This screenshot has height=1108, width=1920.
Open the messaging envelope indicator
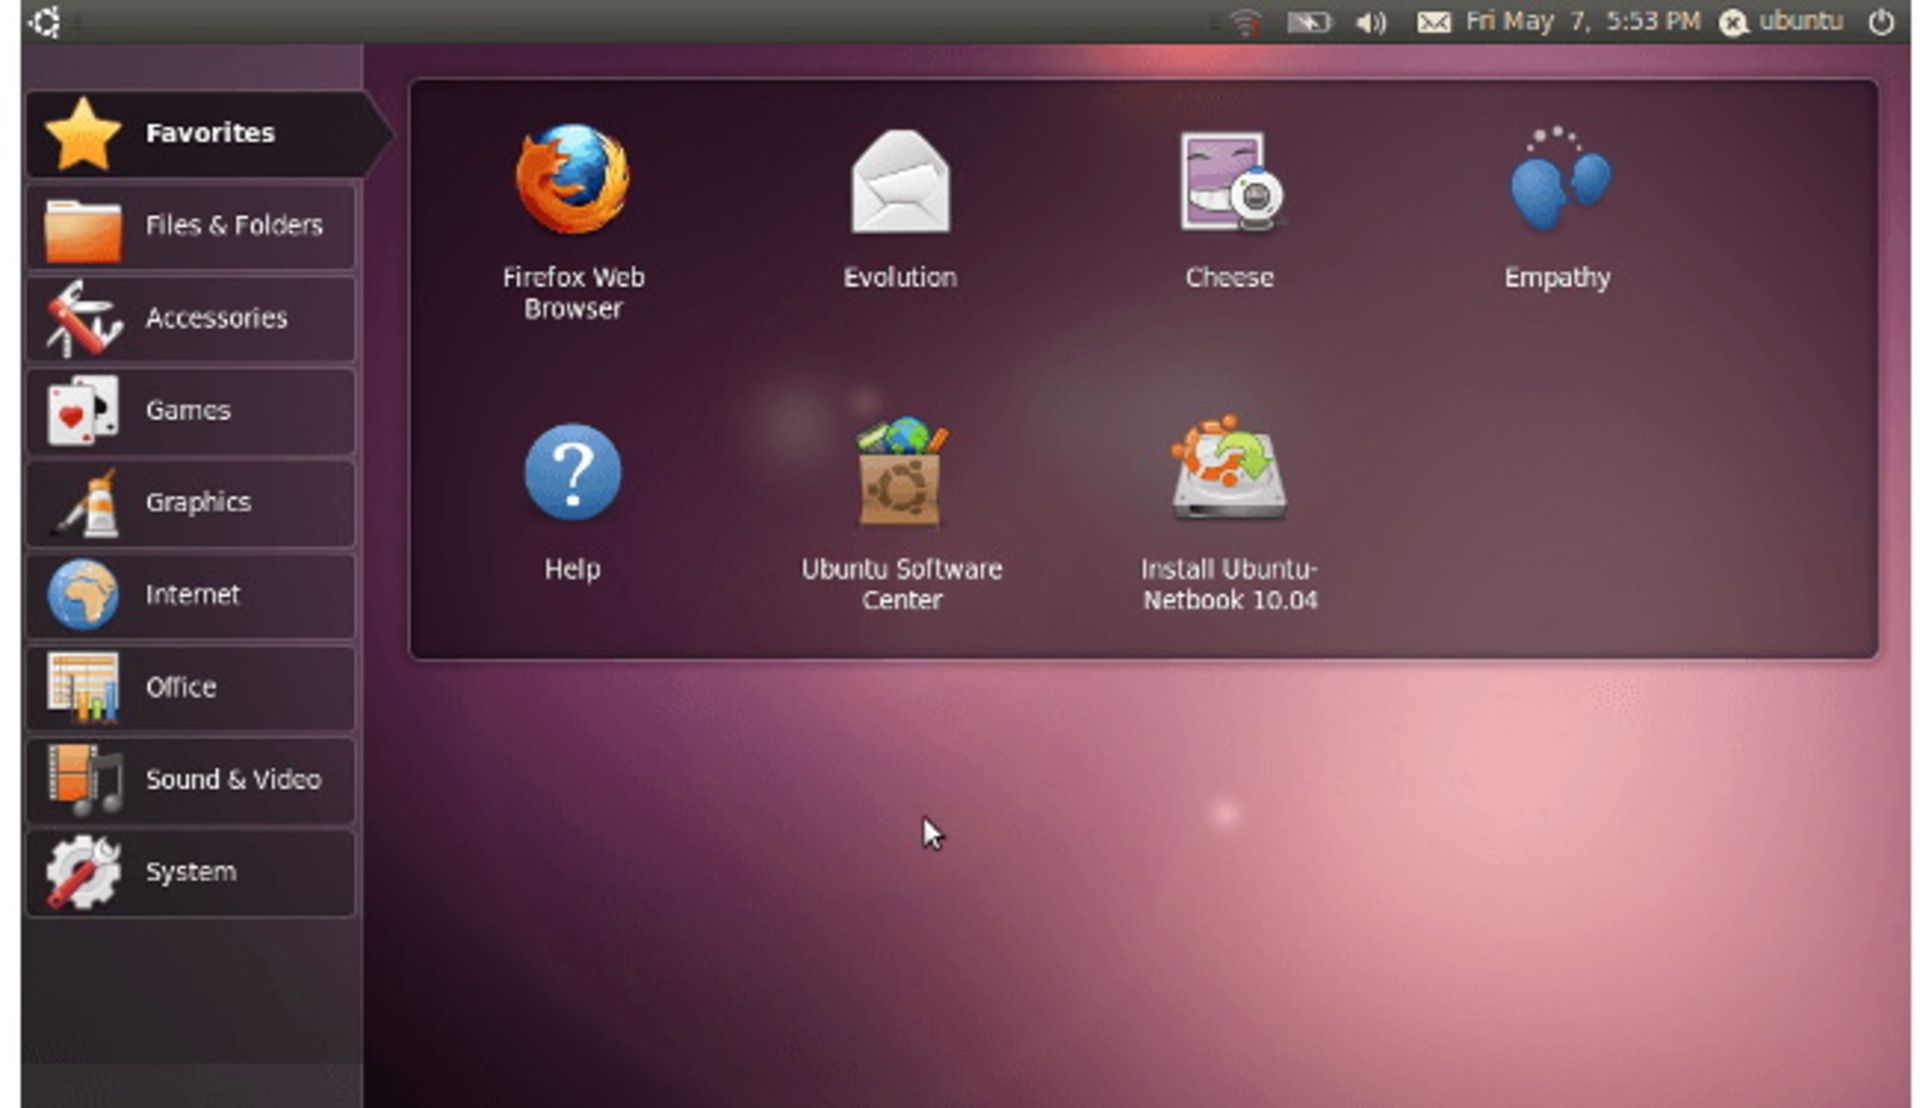pos(1433,22)
